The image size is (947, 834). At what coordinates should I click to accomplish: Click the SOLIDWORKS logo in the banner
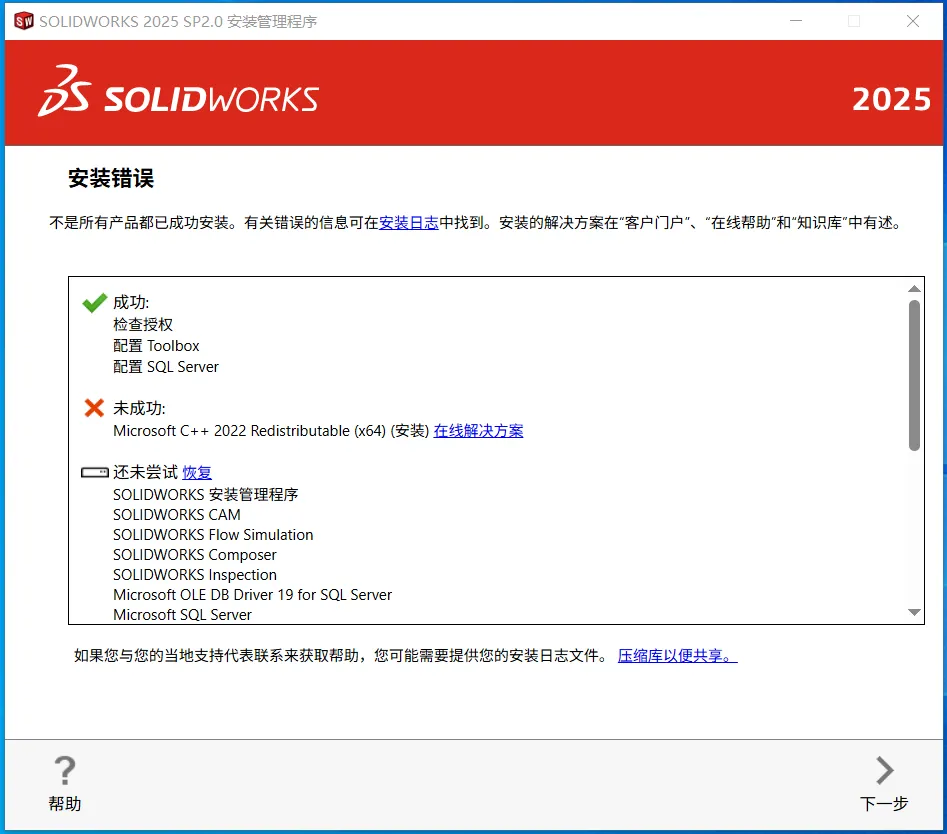179,92
